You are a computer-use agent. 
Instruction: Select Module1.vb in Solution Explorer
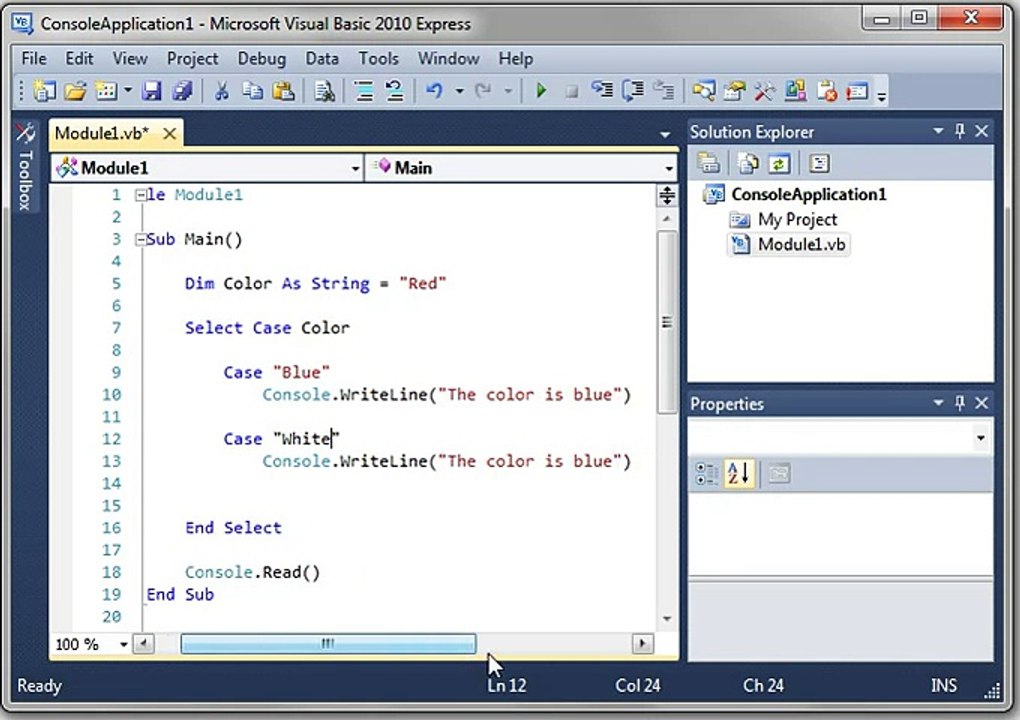point(801,245)
